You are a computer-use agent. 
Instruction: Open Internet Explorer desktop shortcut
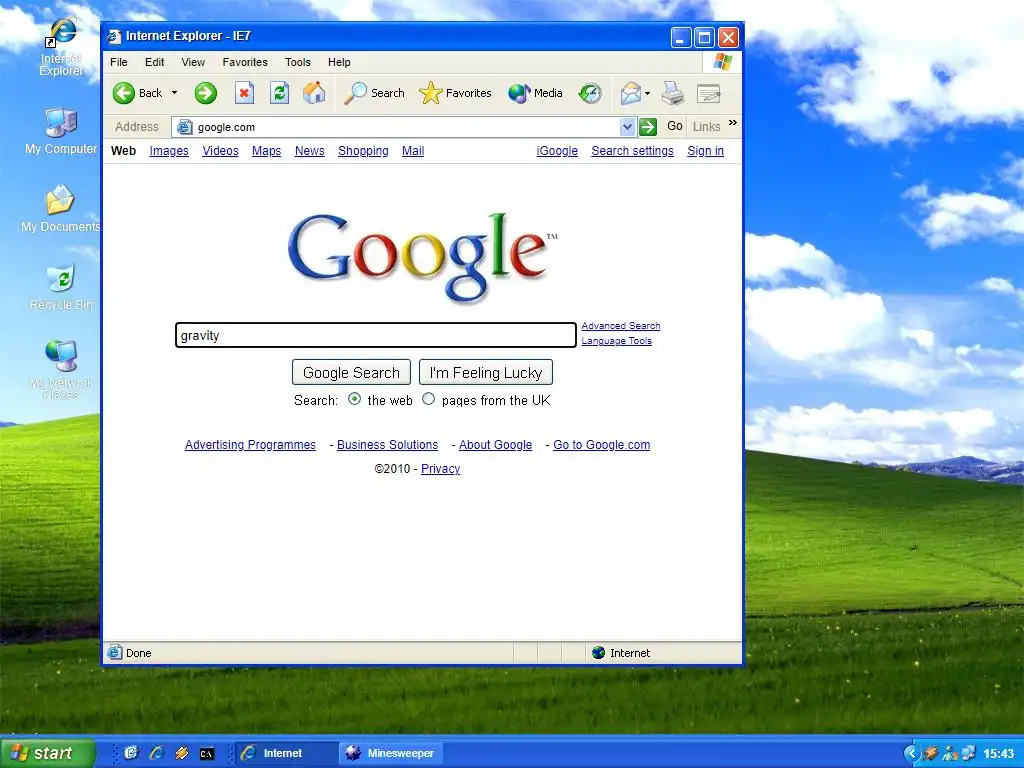click(x=61, y=47)
